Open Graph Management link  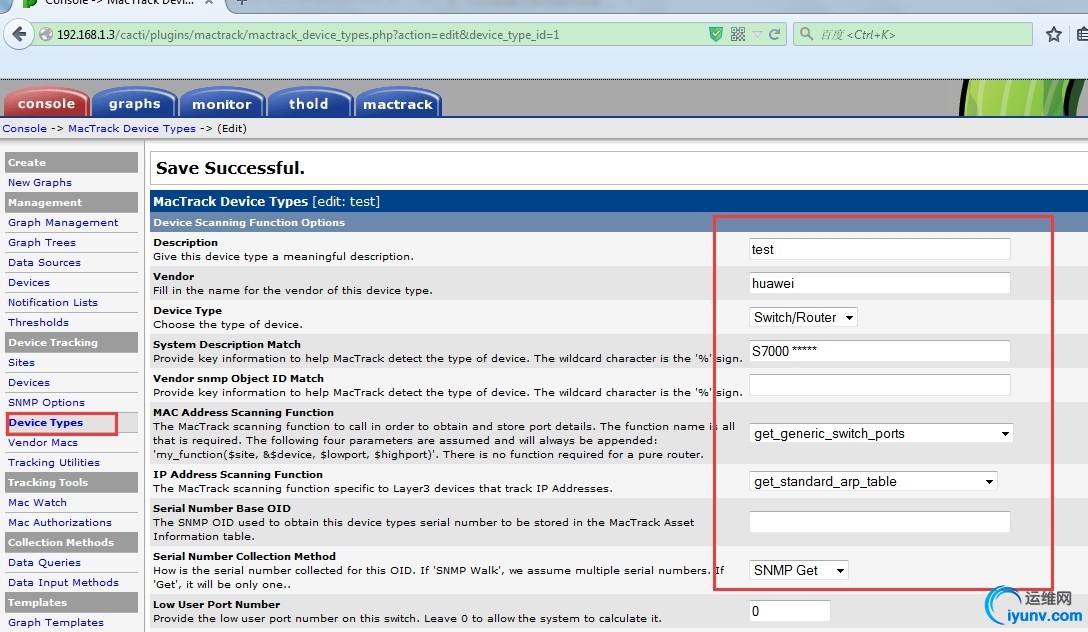[63, 223]
